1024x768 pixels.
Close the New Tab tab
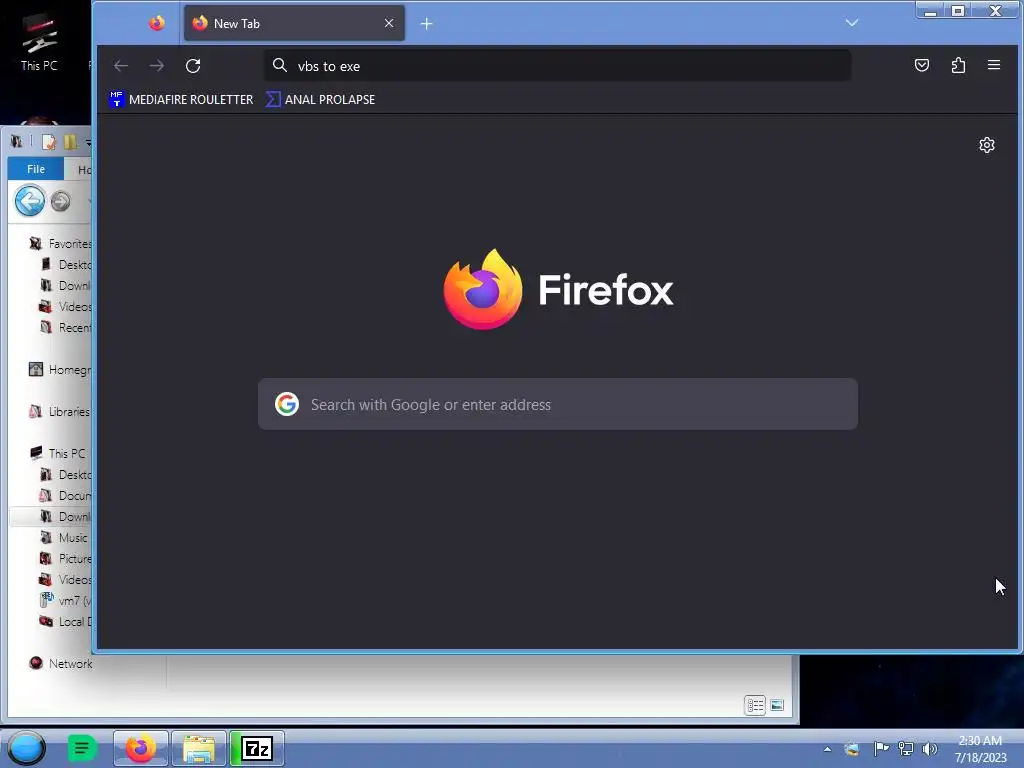click(389, 24)
